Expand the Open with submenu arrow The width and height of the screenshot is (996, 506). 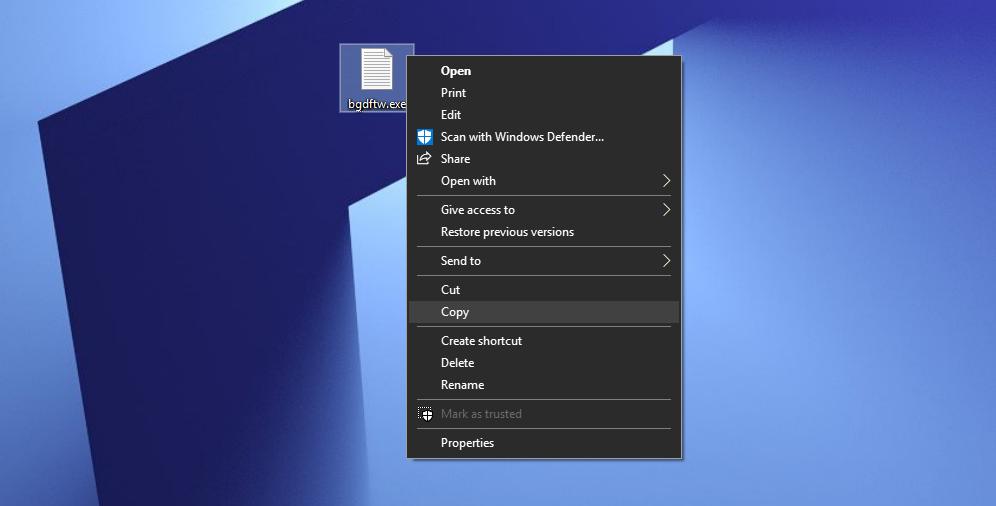click(666, 181)
